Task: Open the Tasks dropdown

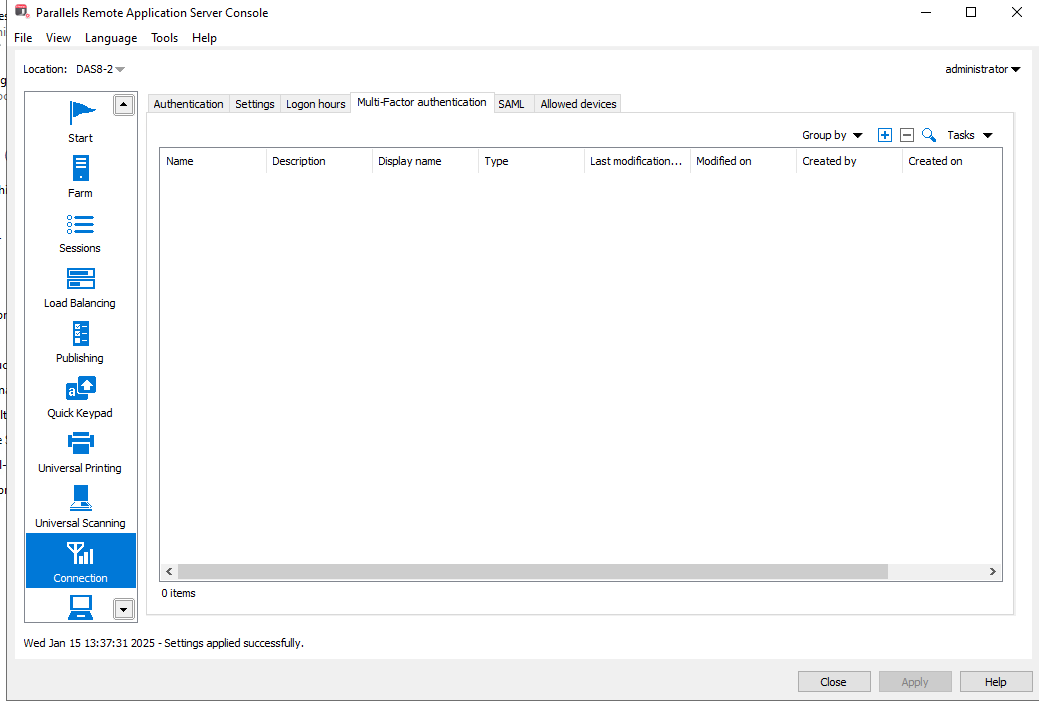Action: [969, 135]
